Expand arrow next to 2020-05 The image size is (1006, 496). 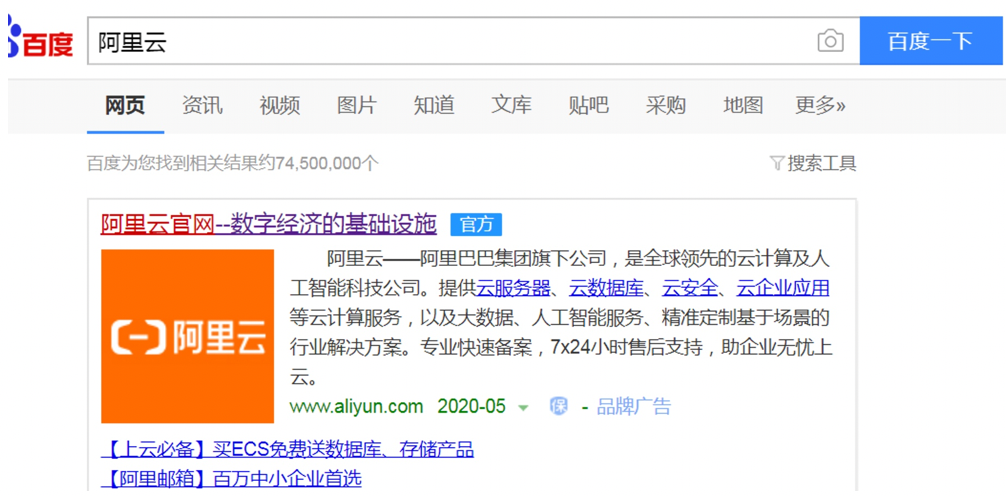(524, 407)
